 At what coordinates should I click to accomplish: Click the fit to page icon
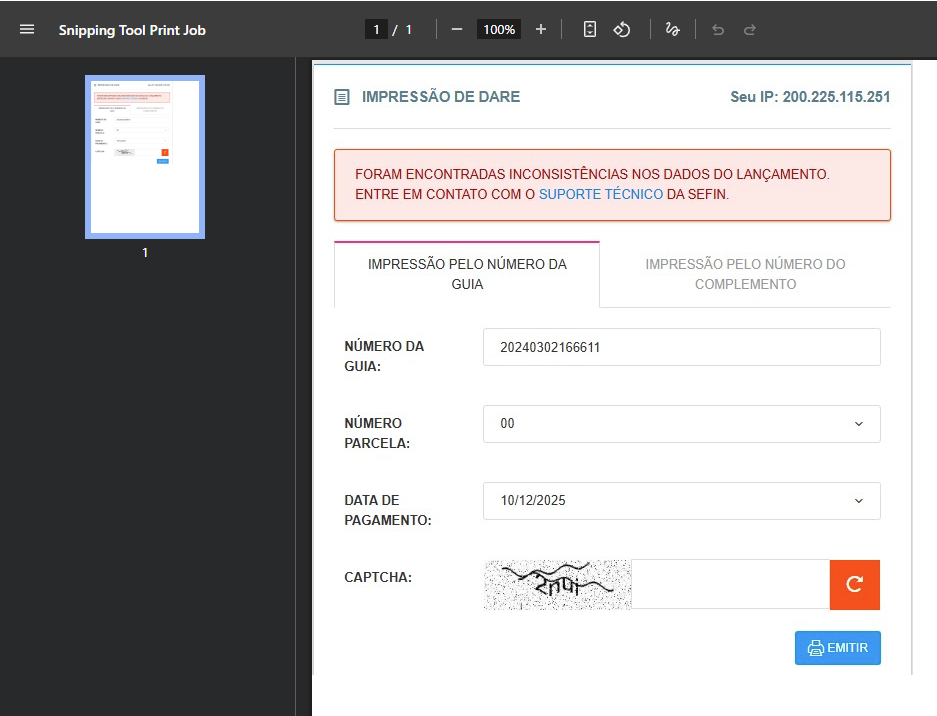[590, 29]
